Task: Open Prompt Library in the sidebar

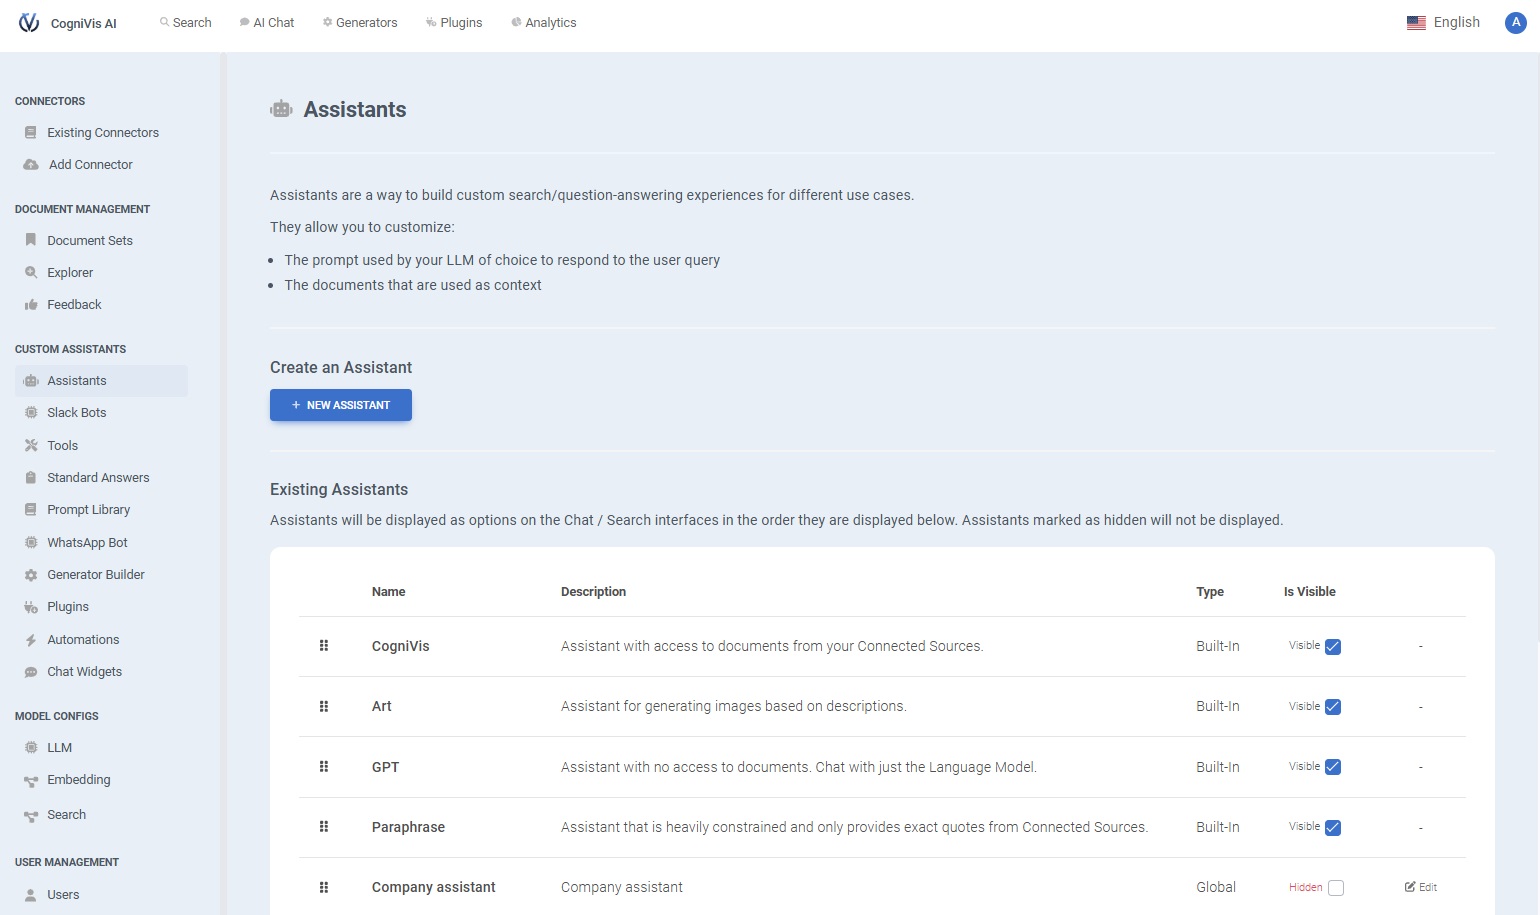Action: (88, 510)
